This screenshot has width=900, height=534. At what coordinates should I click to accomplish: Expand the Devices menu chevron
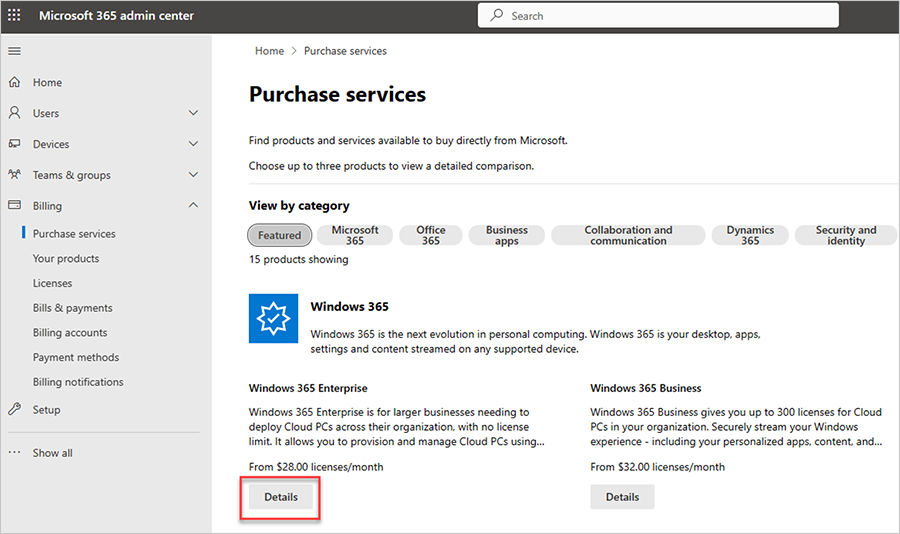(193, 144)
